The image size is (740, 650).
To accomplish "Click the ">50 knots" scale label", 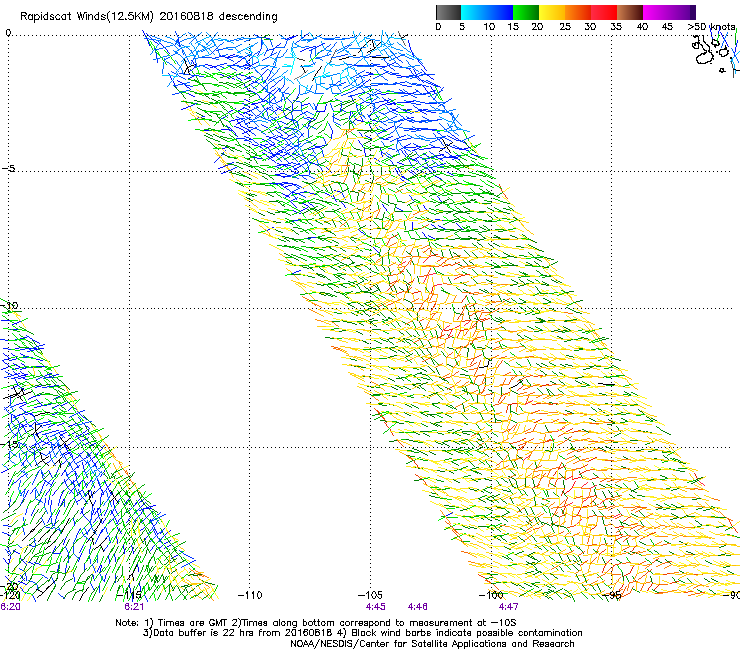I will click(711, 27).
